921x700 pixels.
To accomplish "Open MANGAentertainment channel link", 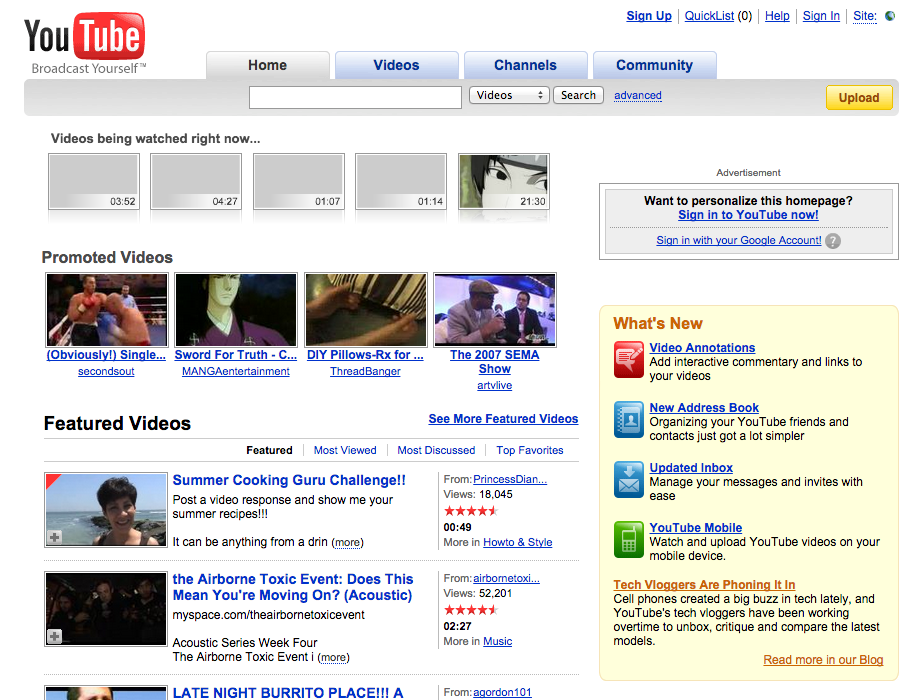I will (x=236, y=371).
